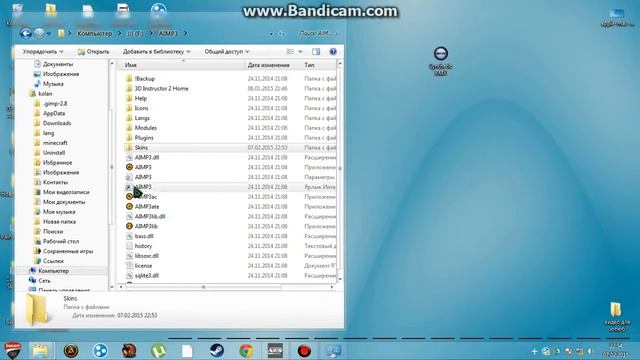Select Компьютер in the navigation tree

(x=53, y=271)
